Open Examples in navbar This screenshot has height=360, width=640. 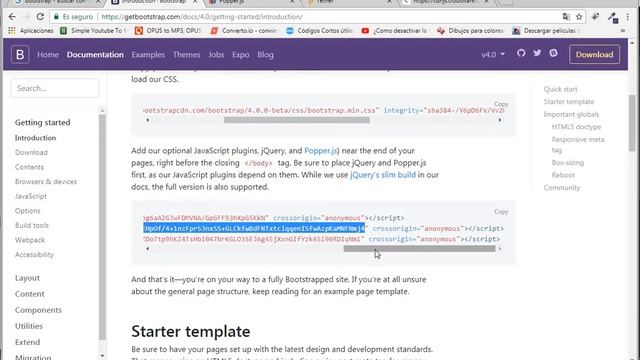[148, 55]
